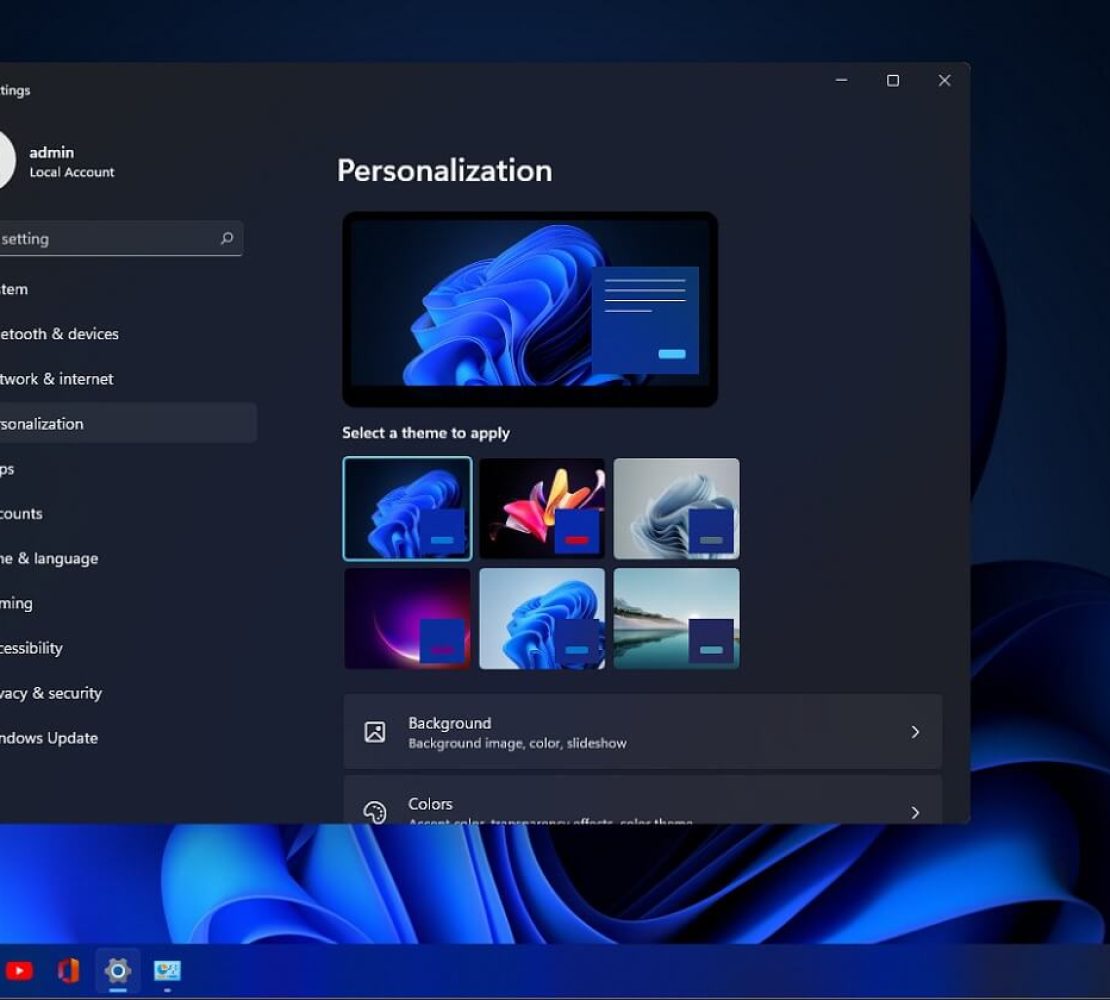Screen dimensions: 1110x1000
Task: Minimize the Settings window
Action: point(842,80)
